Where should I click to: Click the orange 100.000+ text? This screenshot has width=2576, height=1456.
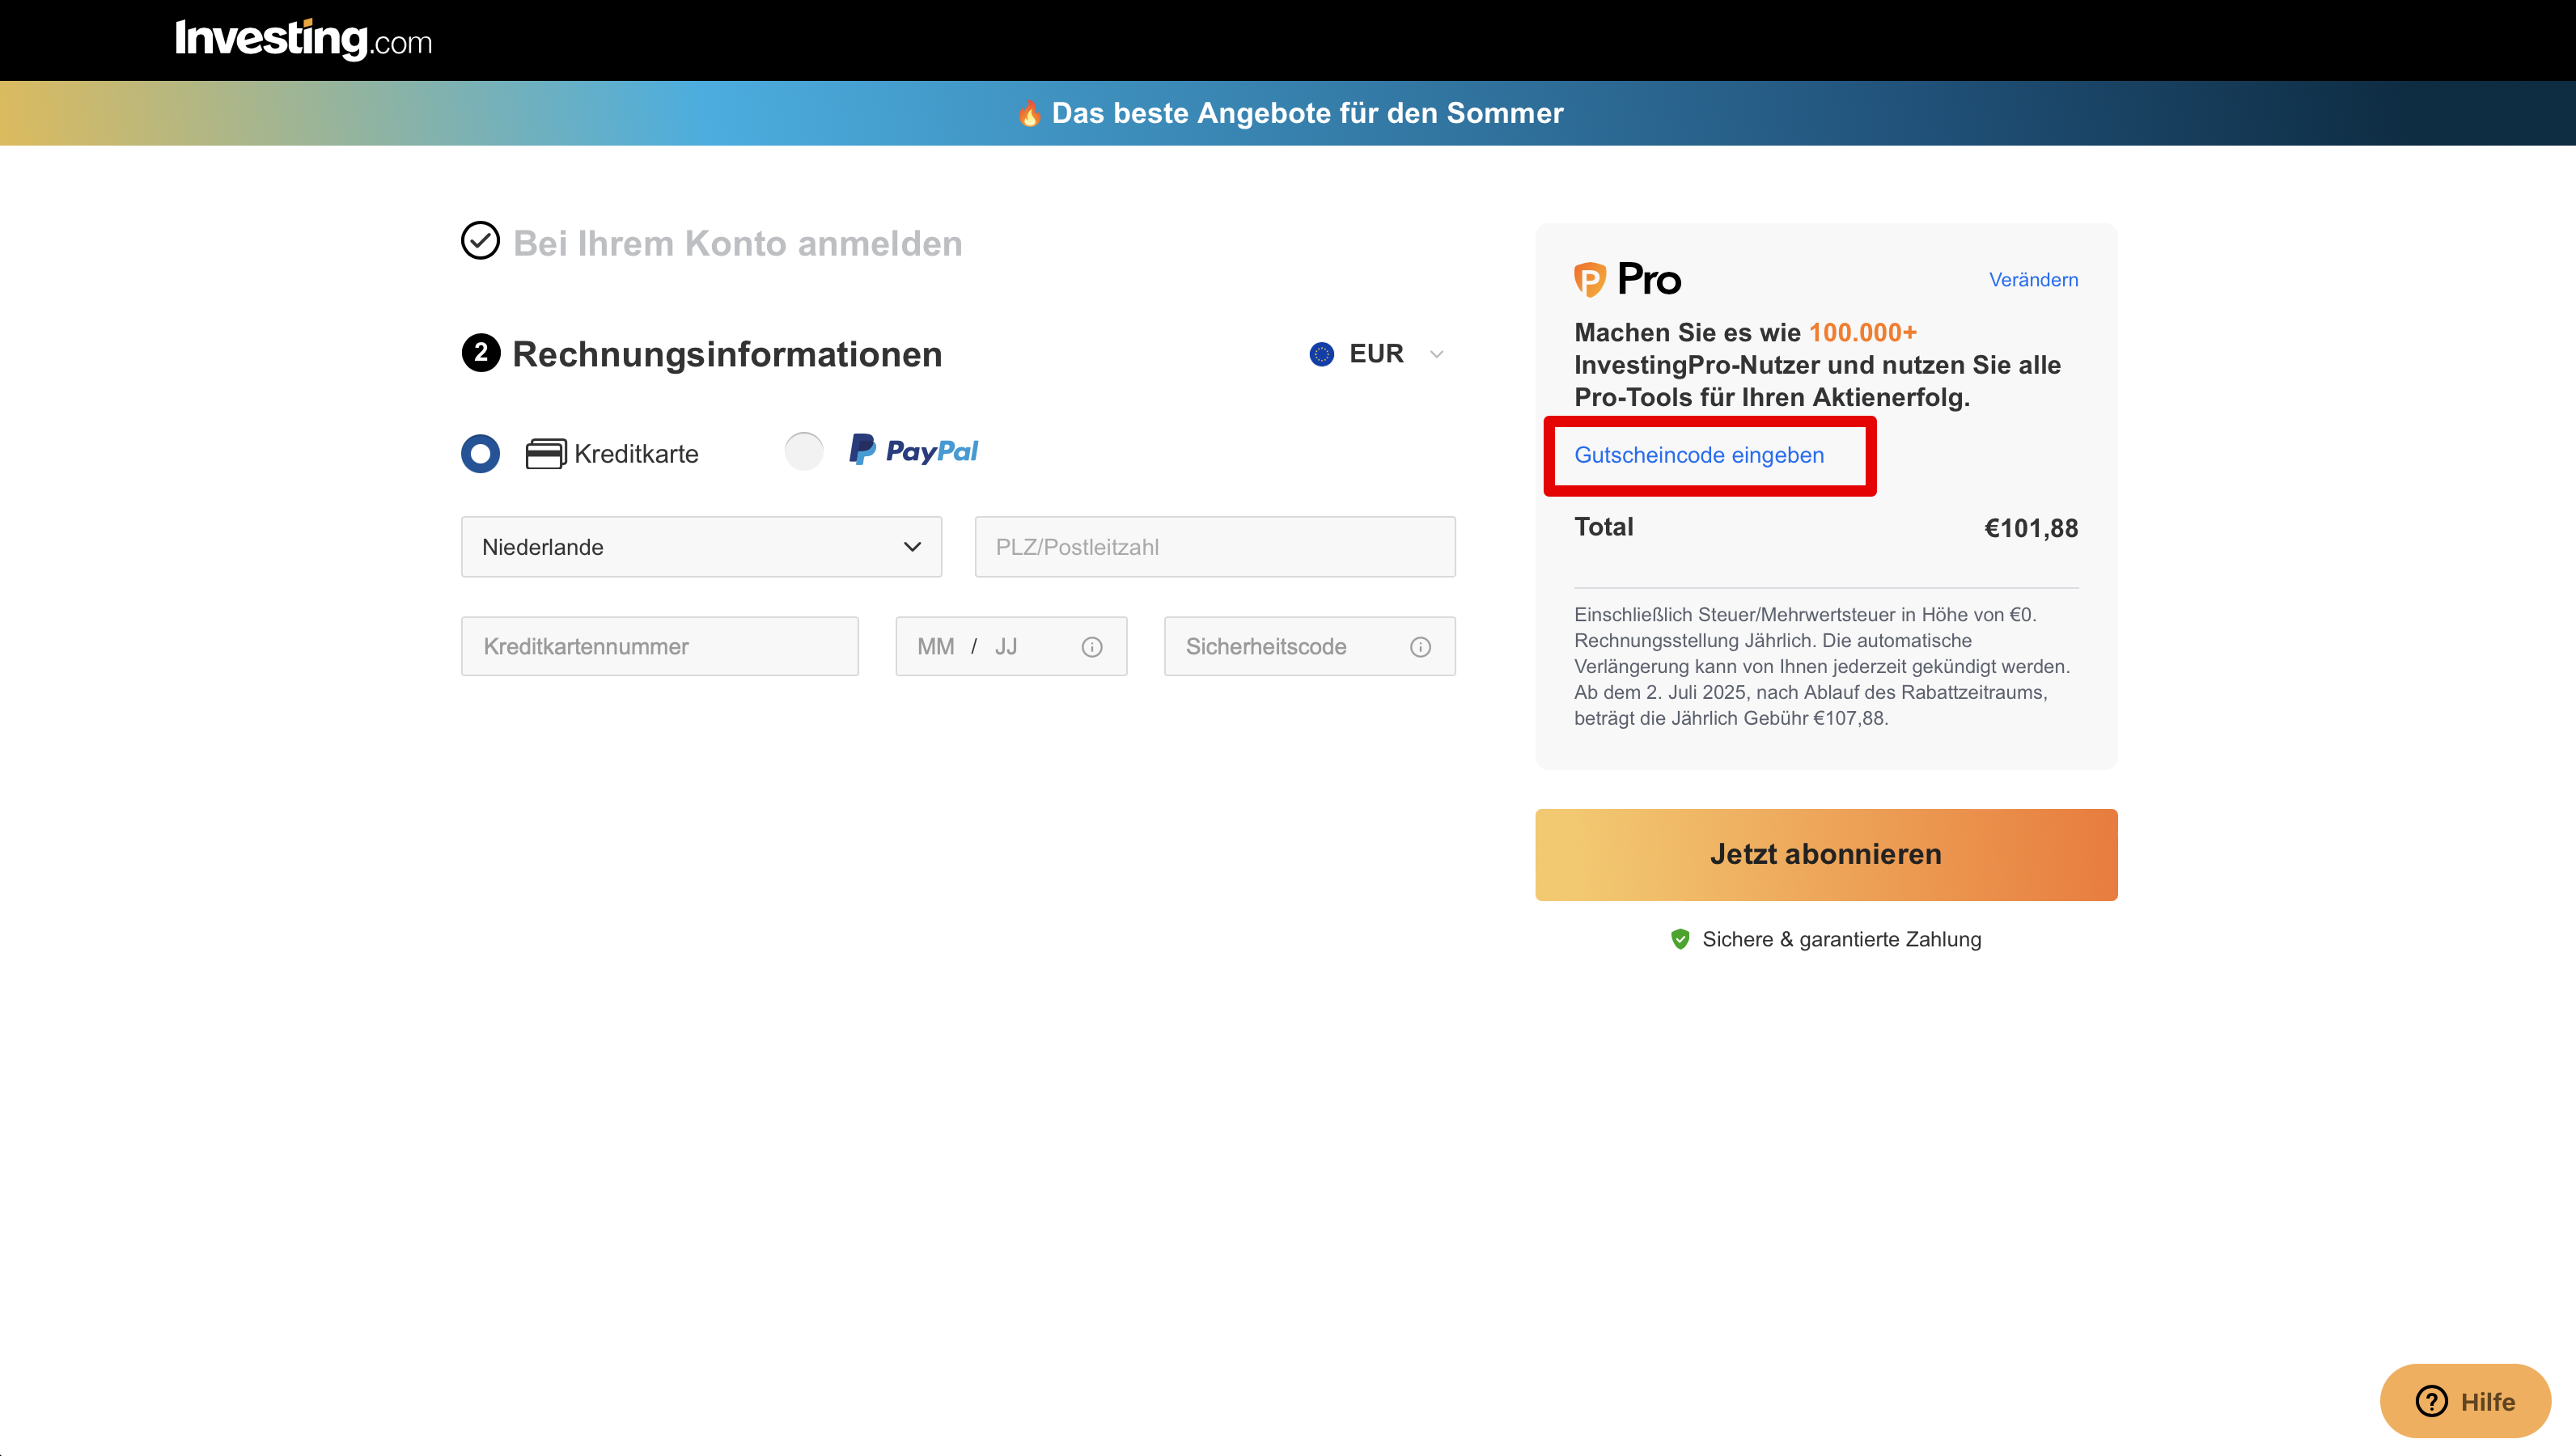[1863, 332]
